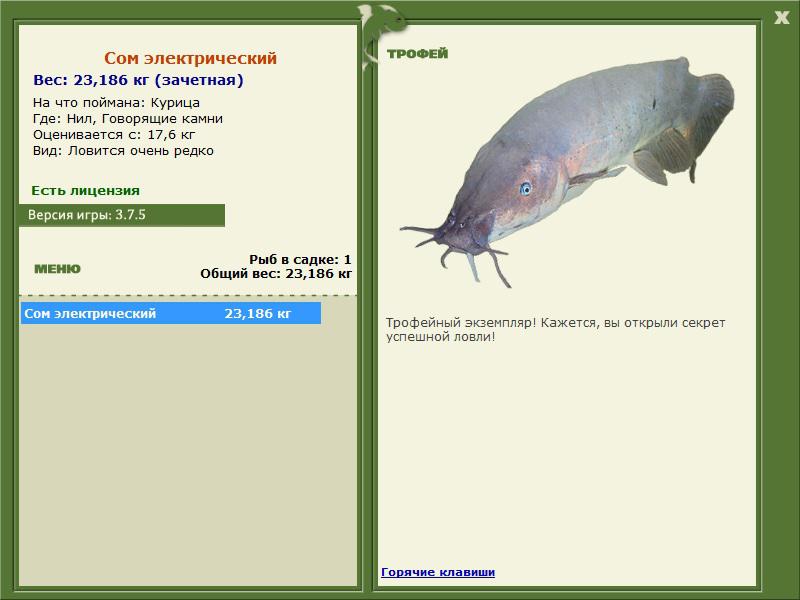
Task: Click the Вид: Ловится очень редко line
Action: coord(123,151)
